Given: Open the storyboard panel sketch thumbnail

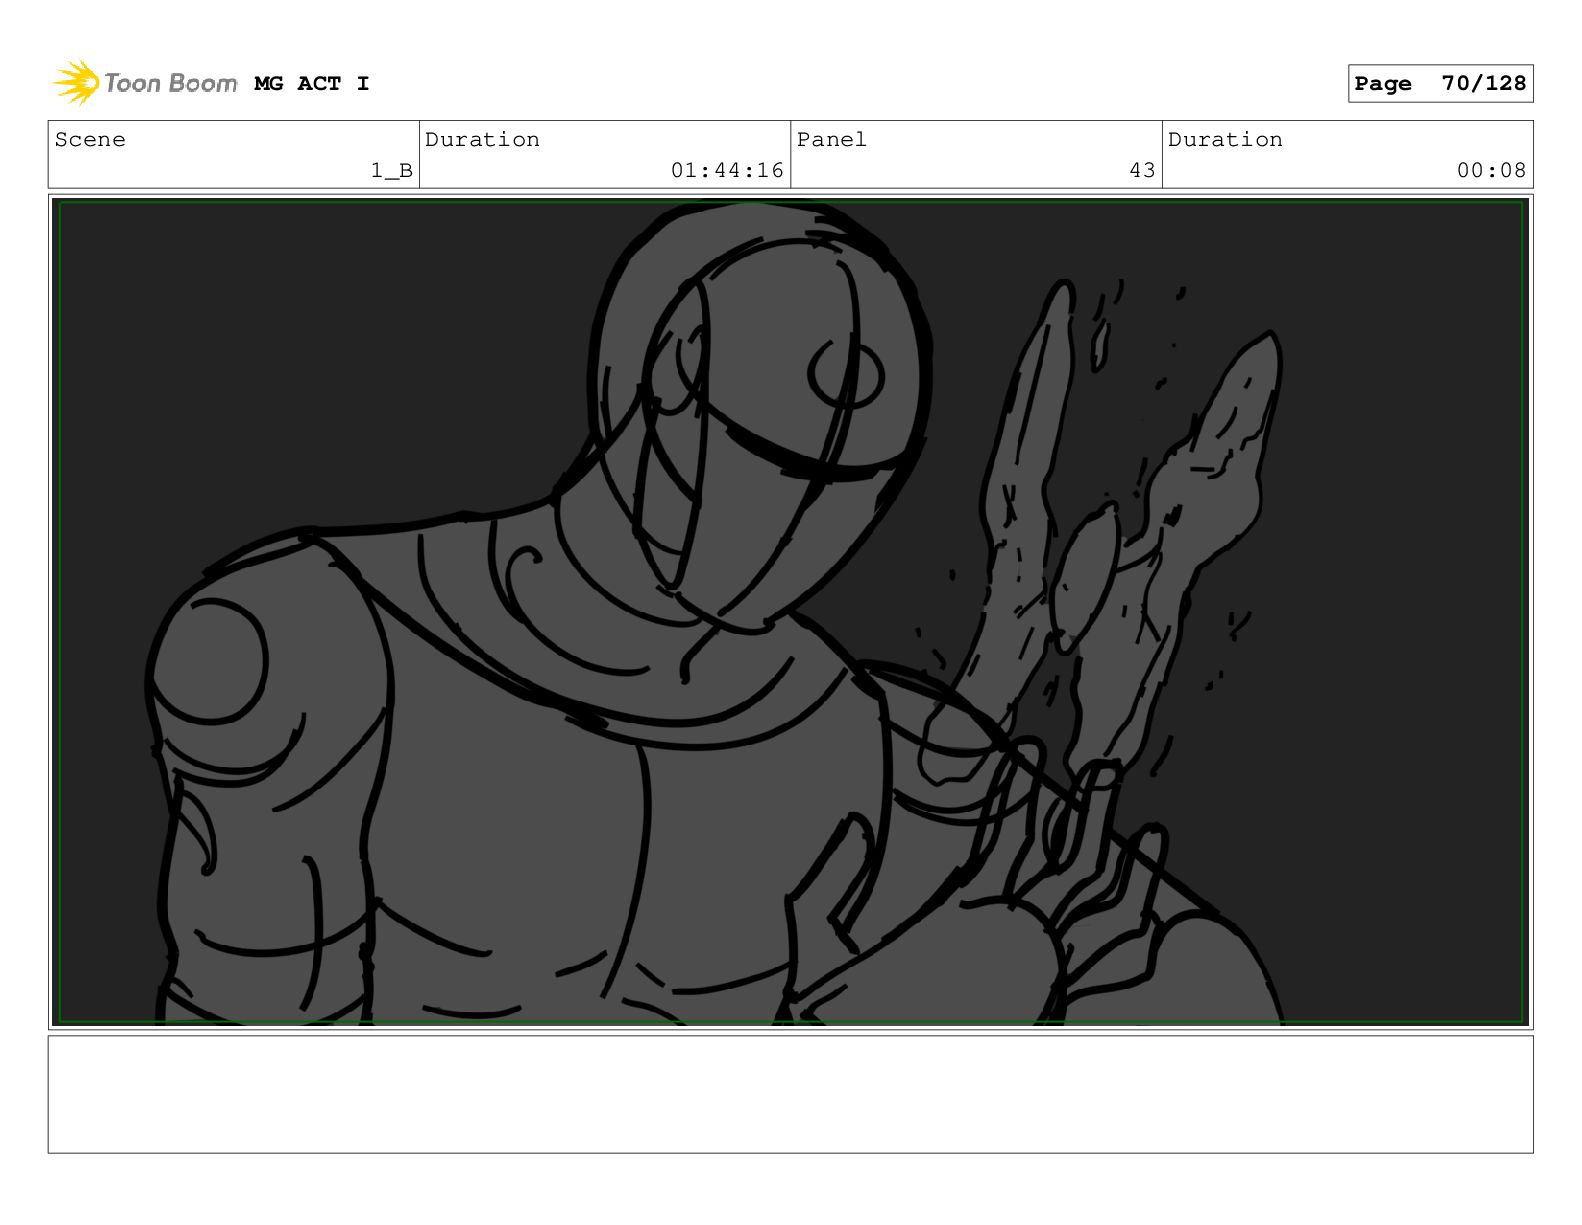Looking at the screenshot, I should coord(790,612).
